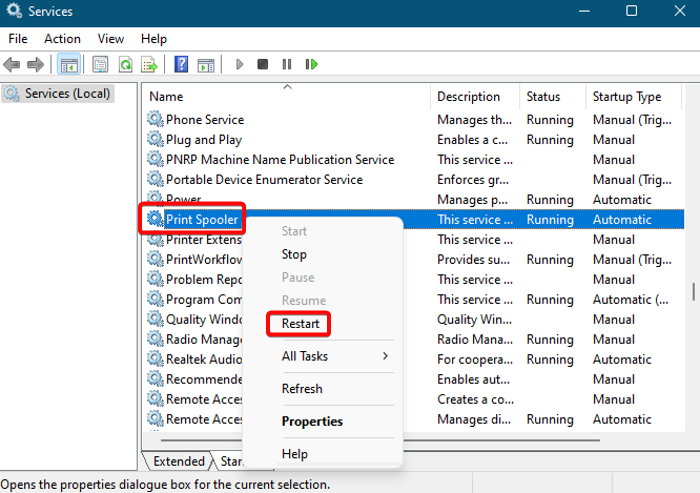Click the Back arrow toolbar icon

(12, 65)
